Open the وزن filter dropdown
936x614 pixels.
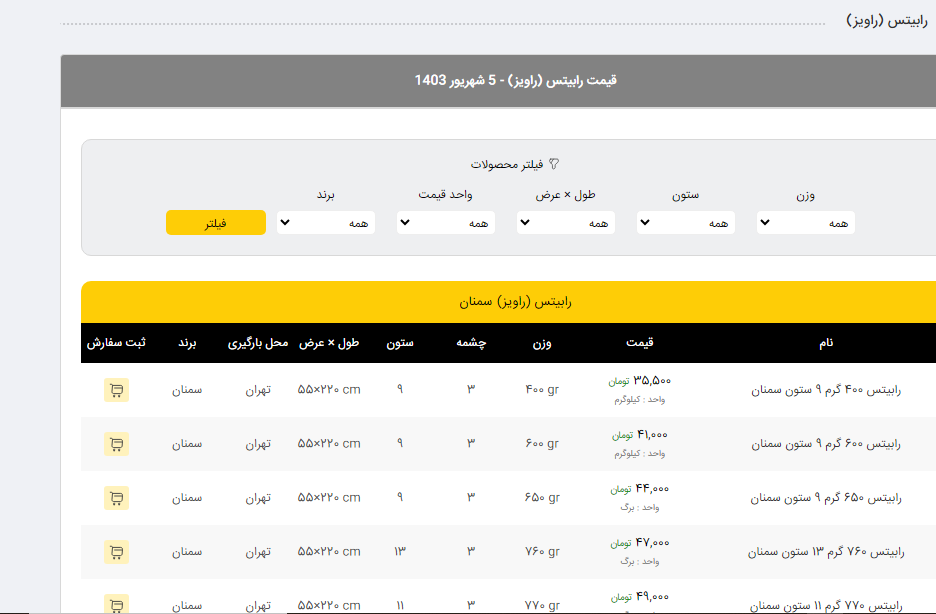(x=805, y=222)
